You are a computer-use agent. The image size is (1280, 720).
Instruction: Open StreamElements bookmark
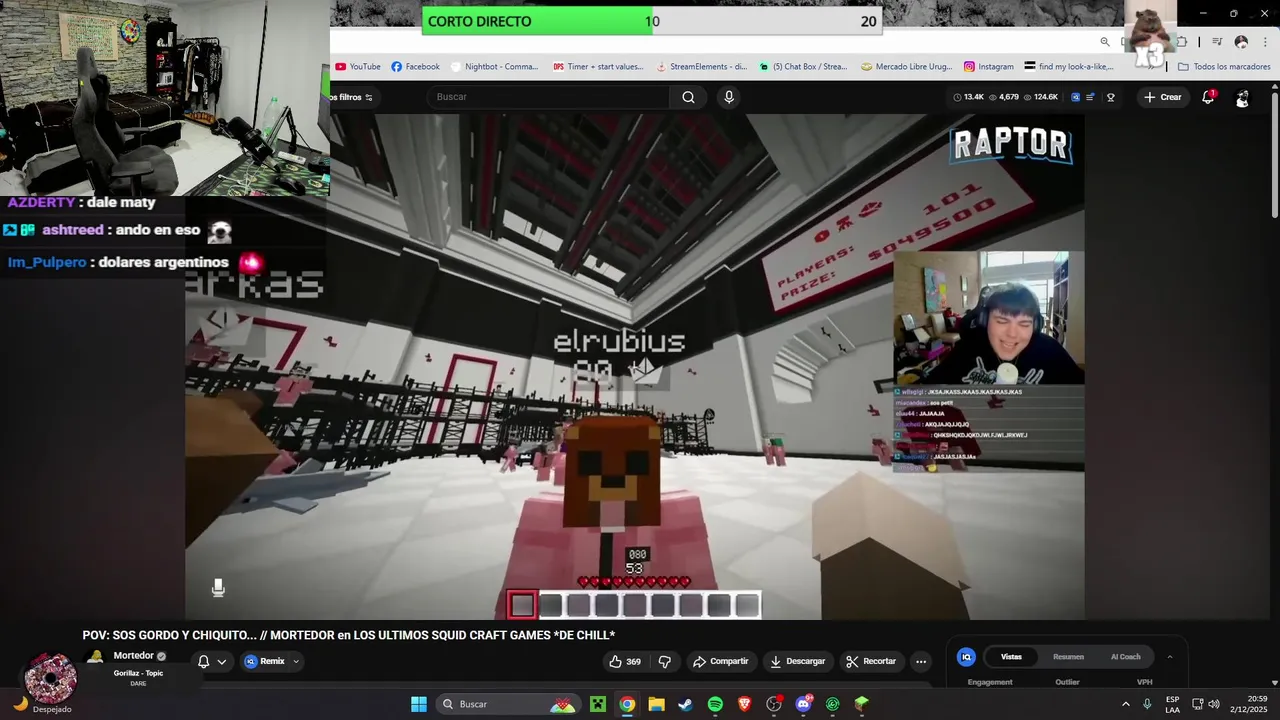click(x=701, y=67)
